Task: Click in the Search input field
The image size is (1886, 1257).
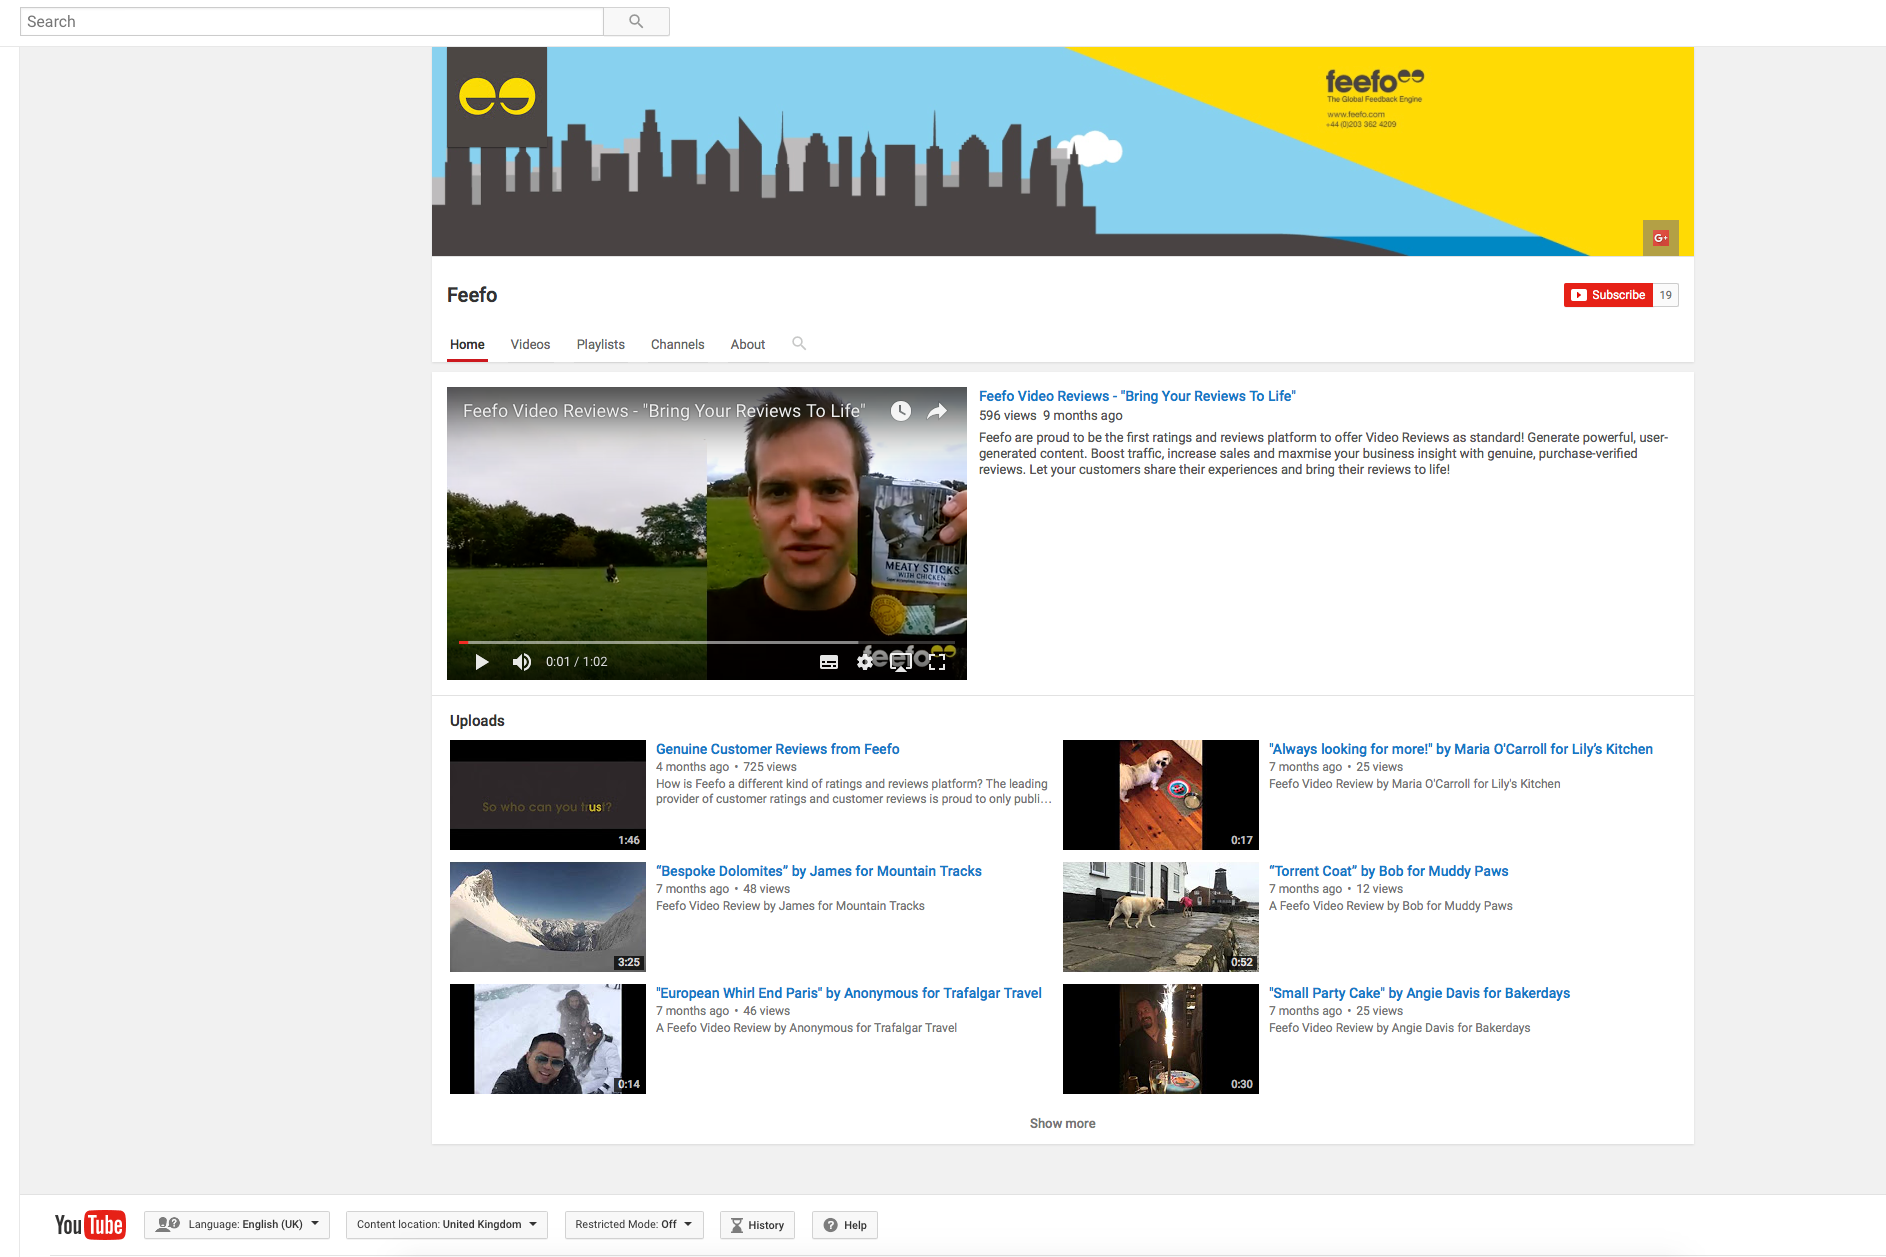Action: [x=312, y=21]
